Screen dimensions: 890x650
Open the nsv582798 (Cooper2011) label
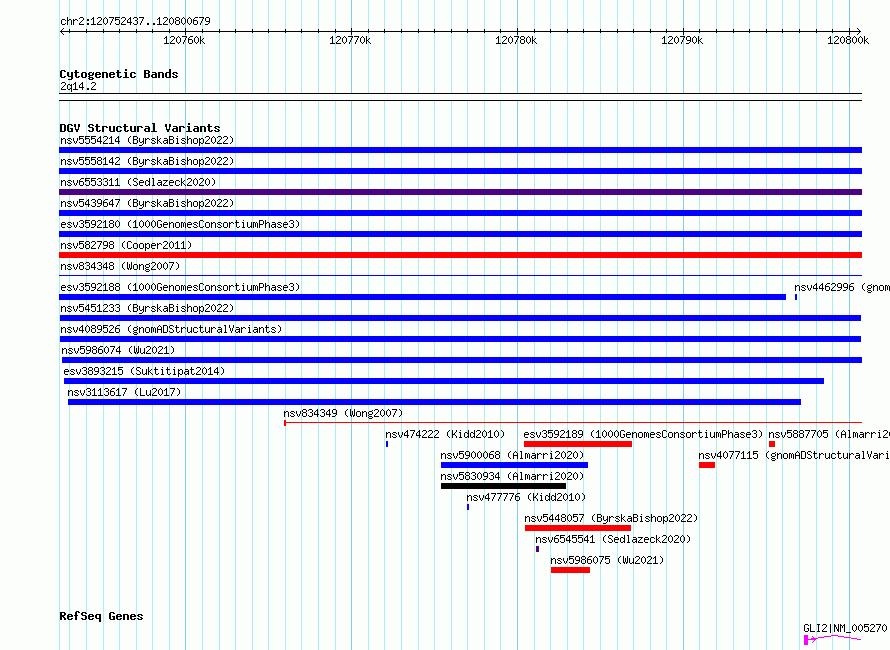pyautogui.click(x=126, y=245)
